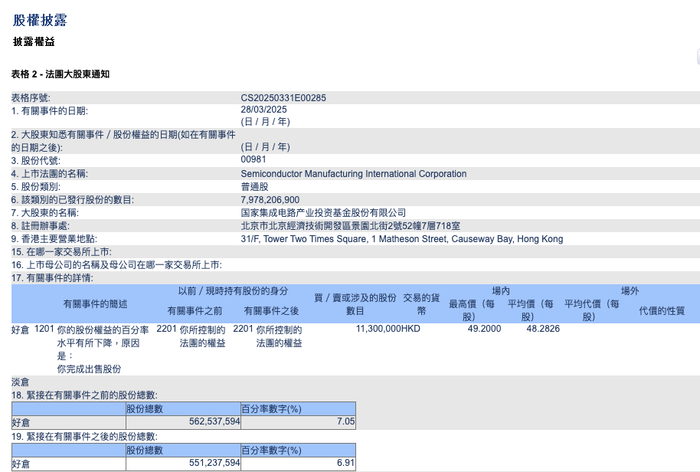Click the 有關事件之前 column header

[195, 311]
